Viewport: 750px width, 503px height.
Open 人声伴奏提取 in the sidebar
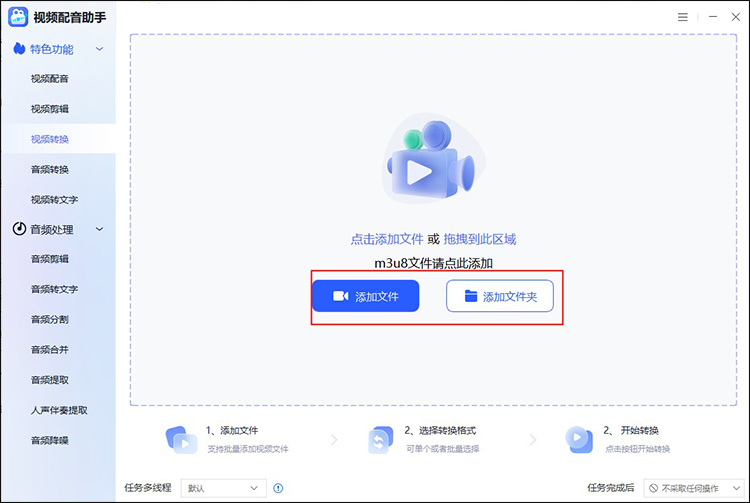pos(59,410)
